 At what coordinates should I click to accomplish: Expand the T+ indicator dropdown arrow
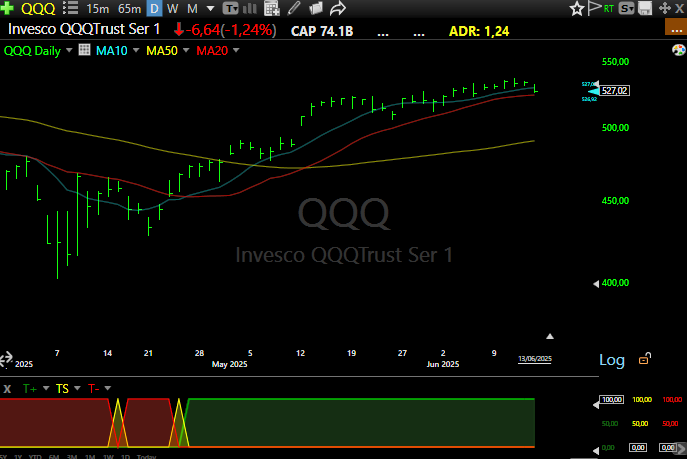click(46, 388)
